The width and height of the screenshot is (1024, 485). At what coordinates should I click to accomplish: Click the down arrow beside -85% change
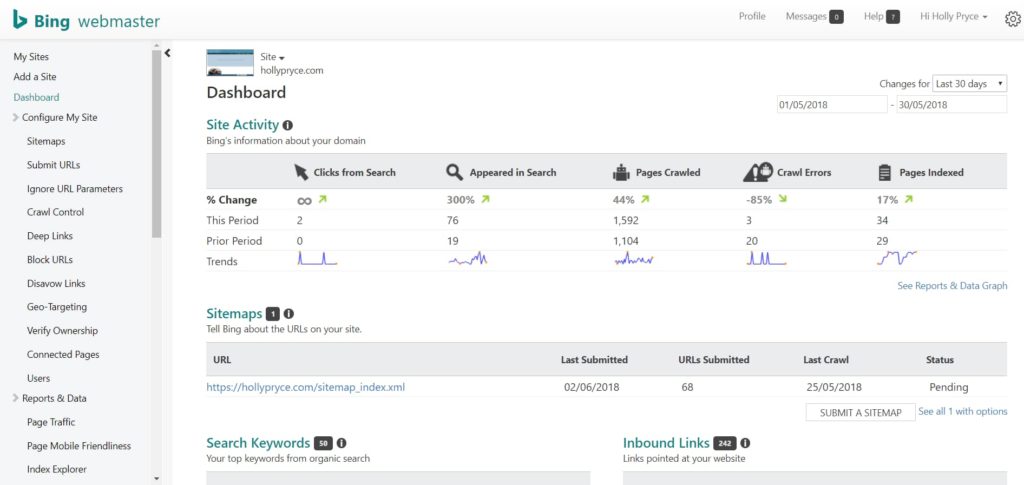(783, 199)
